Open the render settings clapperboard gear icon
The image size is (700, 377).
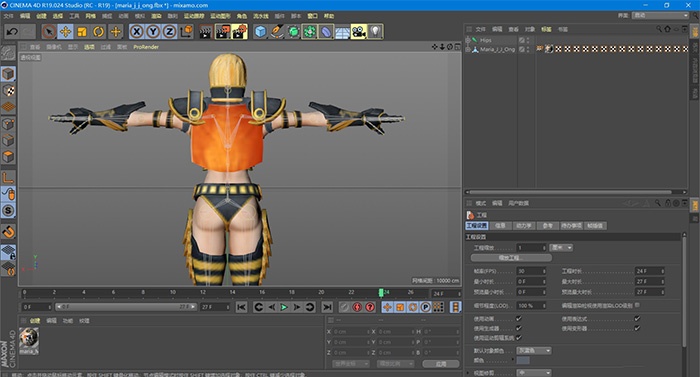click(239, 32)
